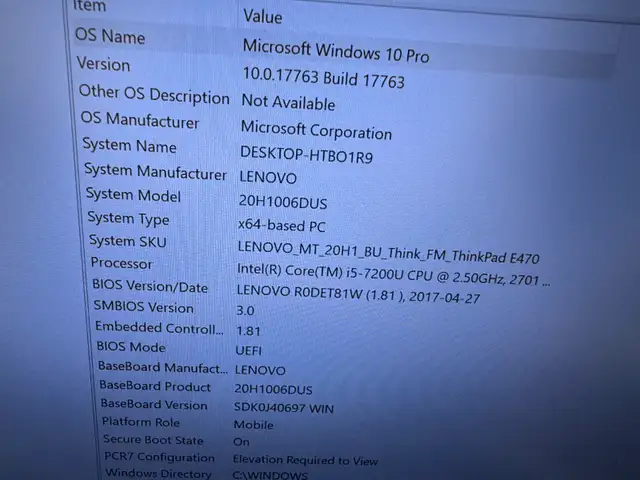640x480 pixels.
Task: Select the BaseBoard Product row label
Action: tap(155, 386)
